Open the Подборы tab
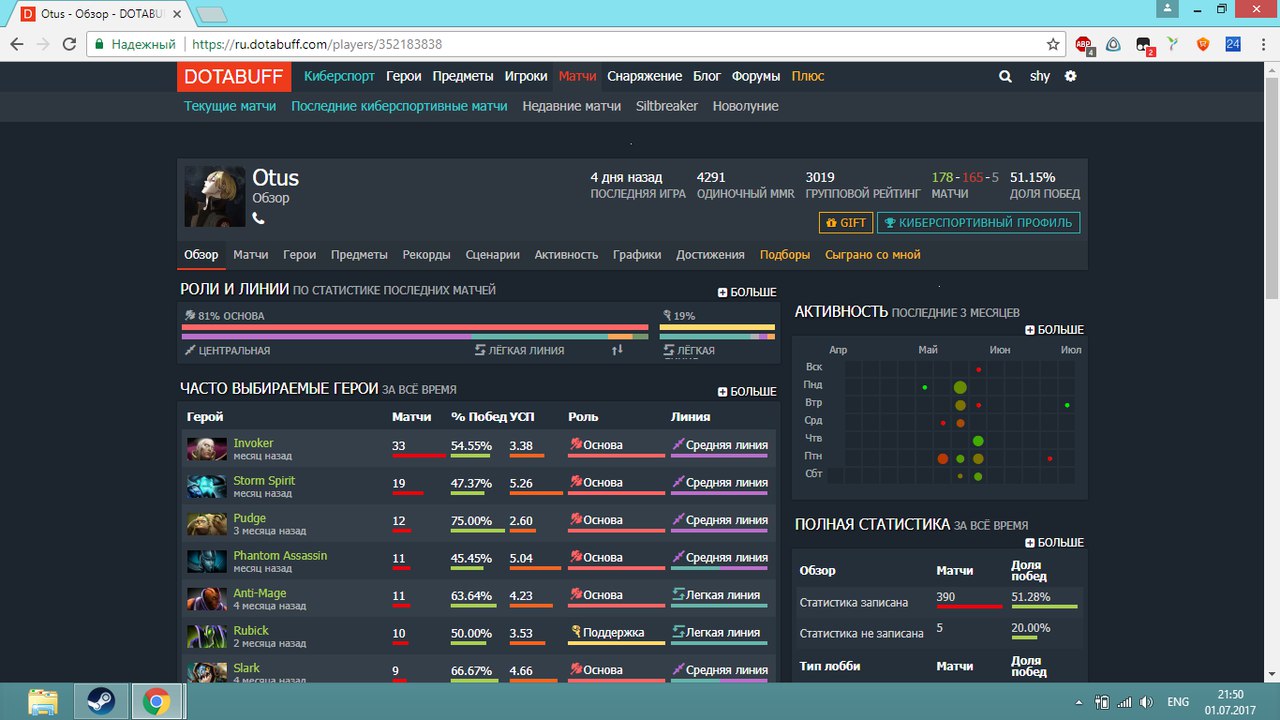1280x720 pixels. click(x=785, y=255)
